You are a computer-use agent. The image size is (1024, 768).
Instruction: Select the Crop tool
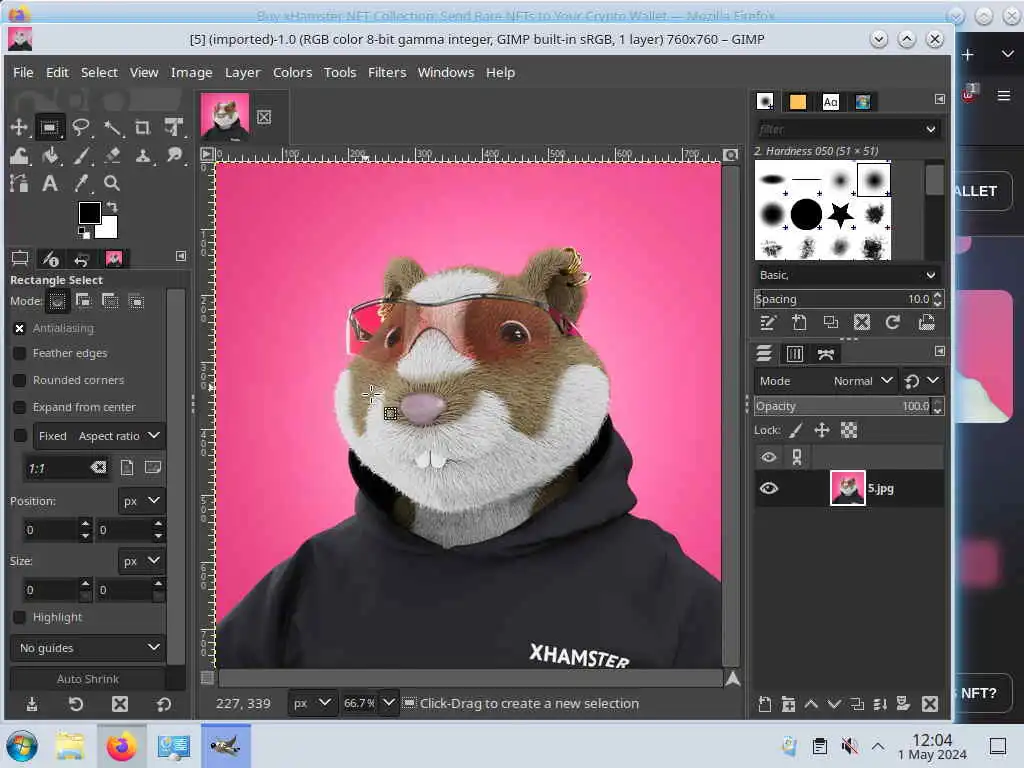(x=142, y=127)
